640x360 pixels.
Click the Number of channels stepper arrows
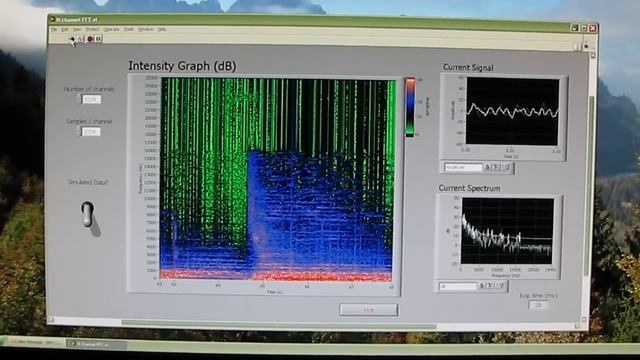[78, 99]
